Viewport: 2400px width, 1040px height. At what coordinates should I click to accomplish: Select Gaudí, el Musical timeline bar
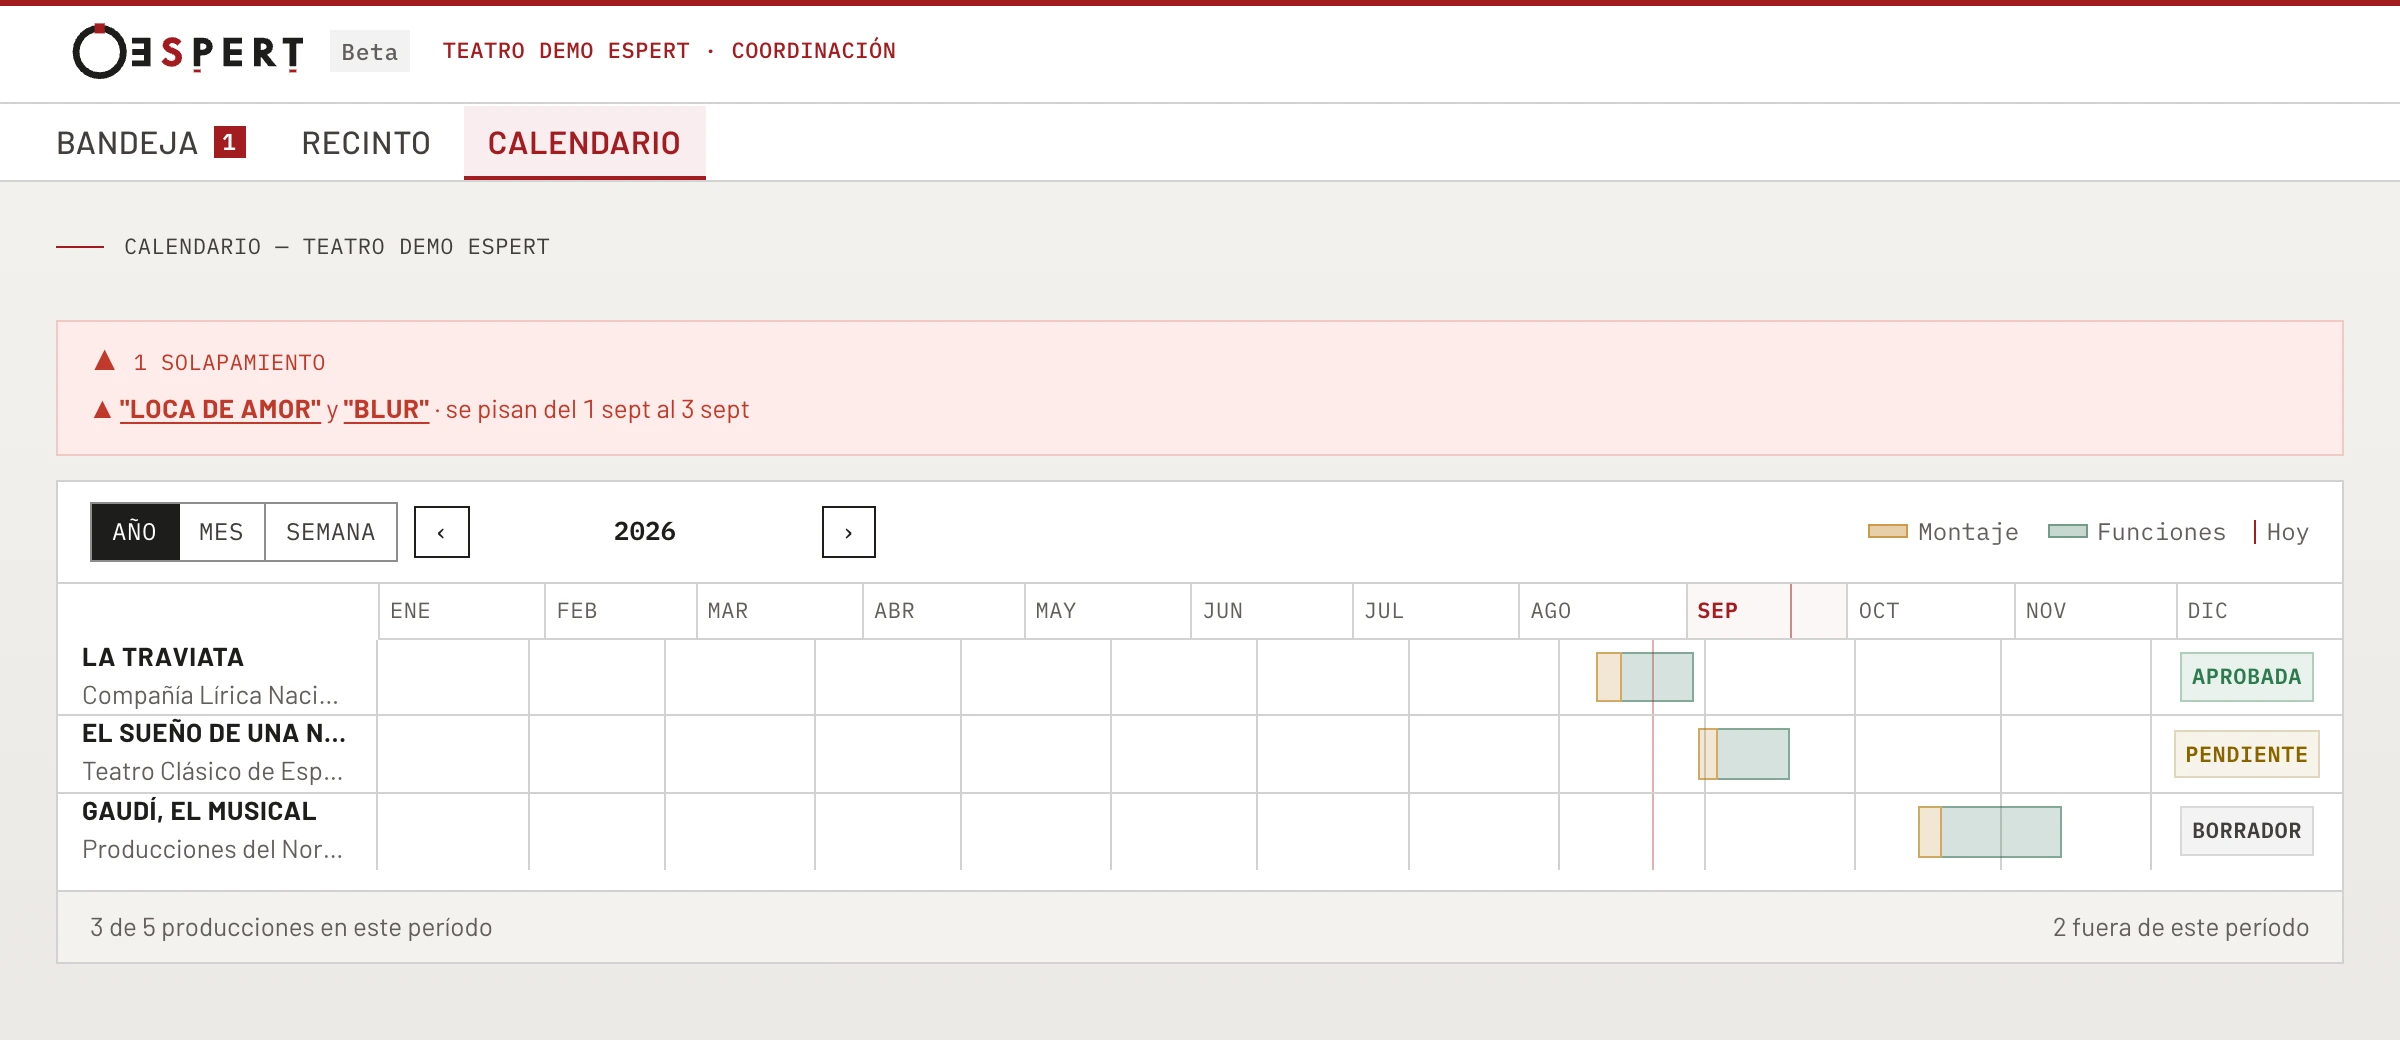pyautogui.click(x=1990, y=832)
